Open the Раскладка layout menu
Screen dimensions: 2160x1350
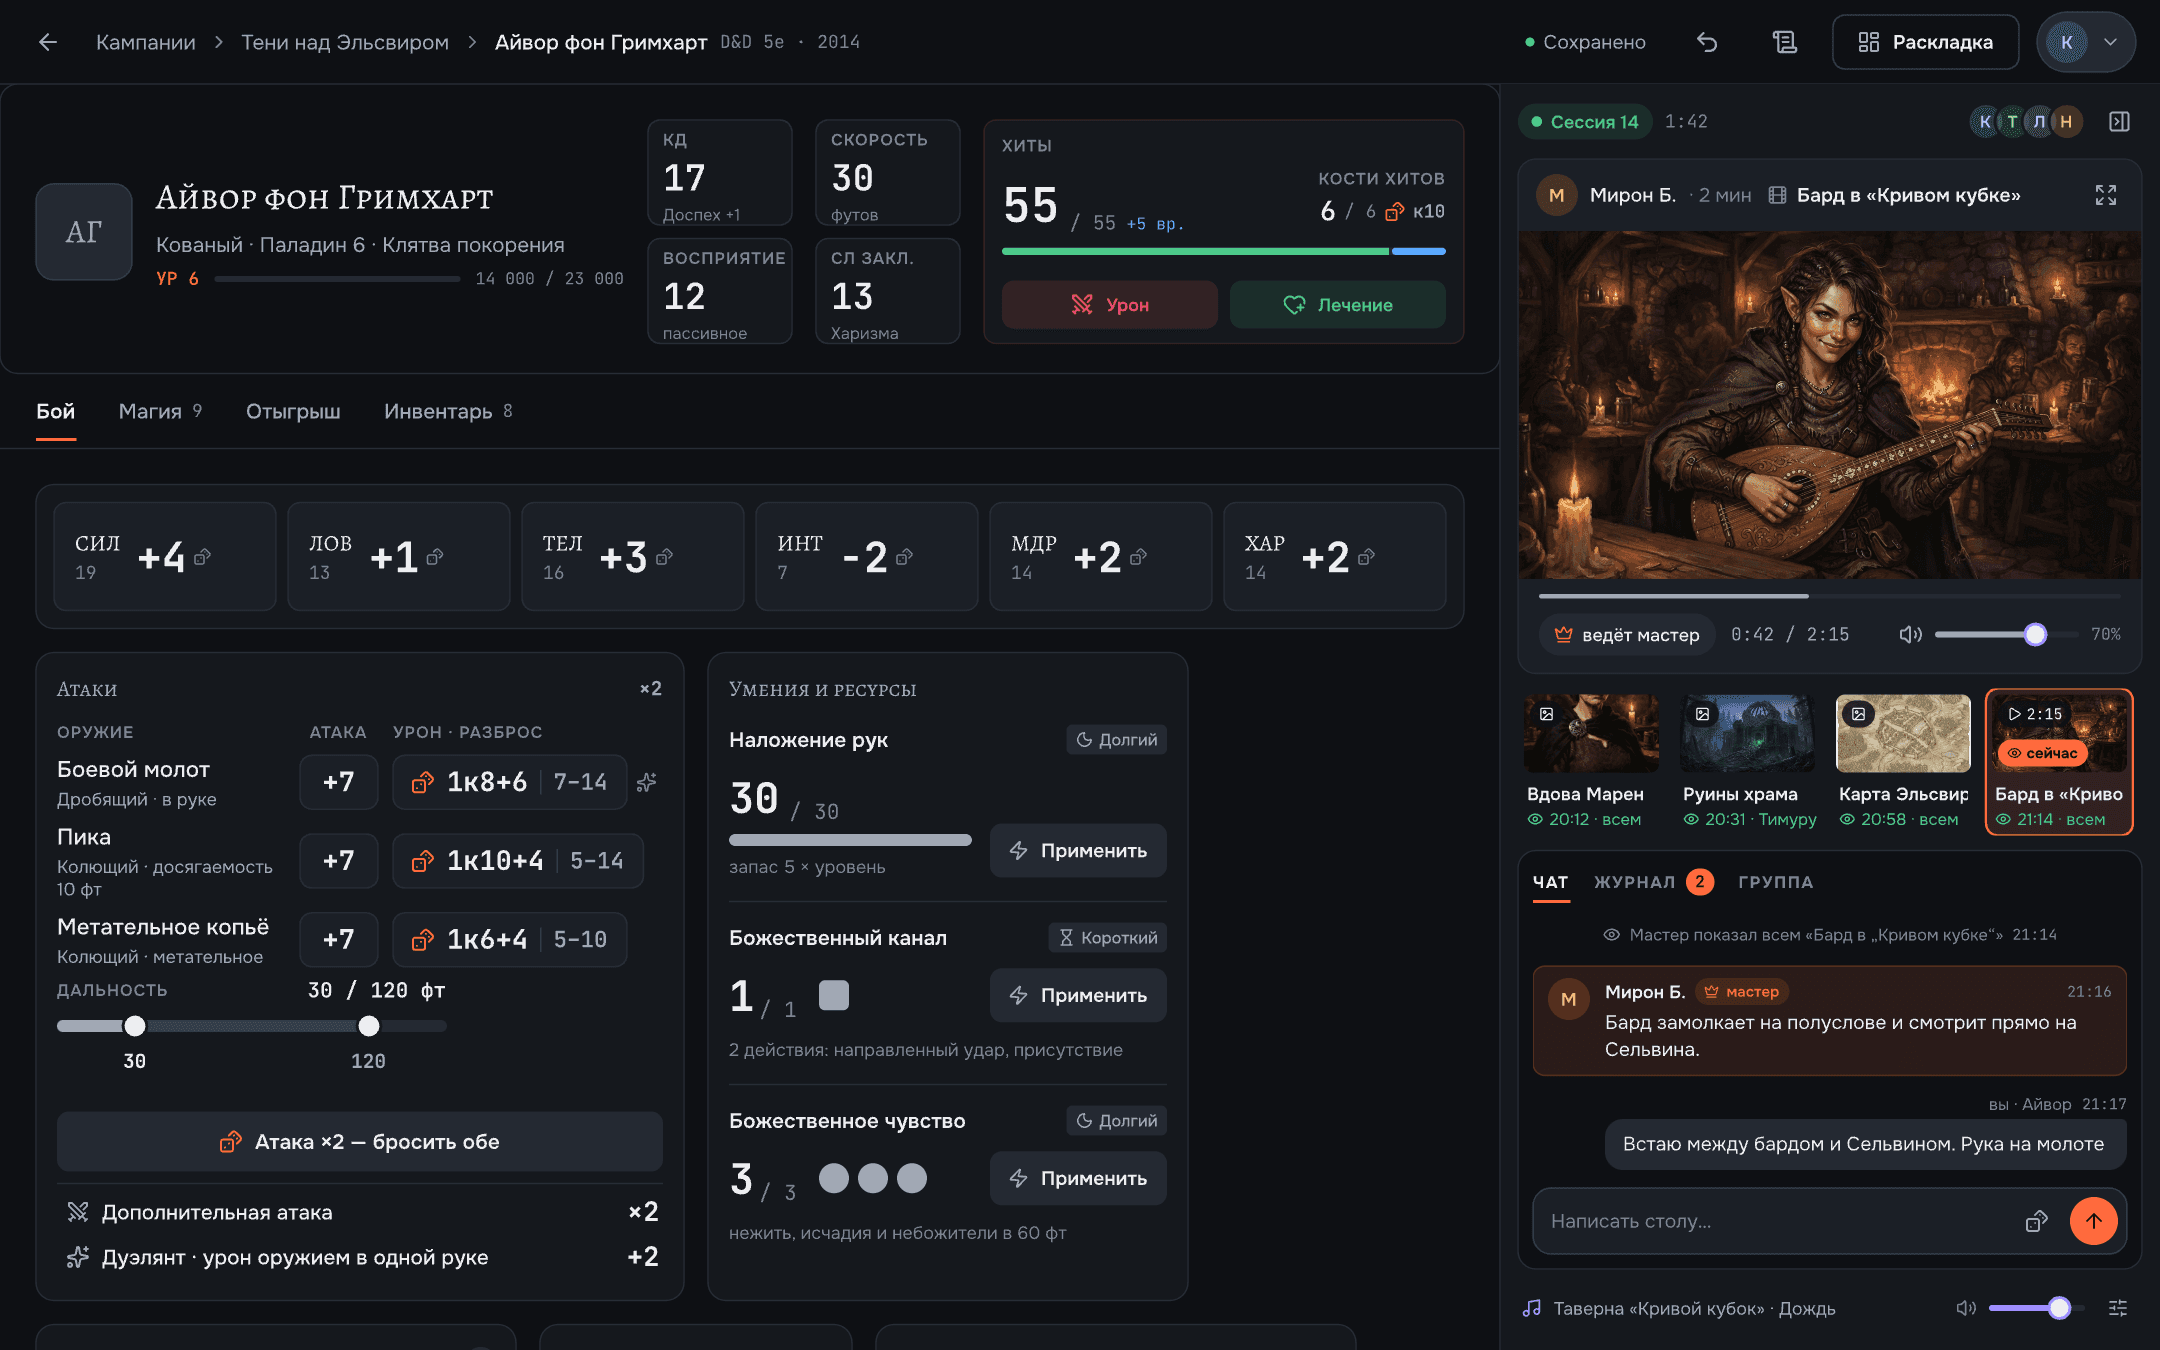[1925, 42]
